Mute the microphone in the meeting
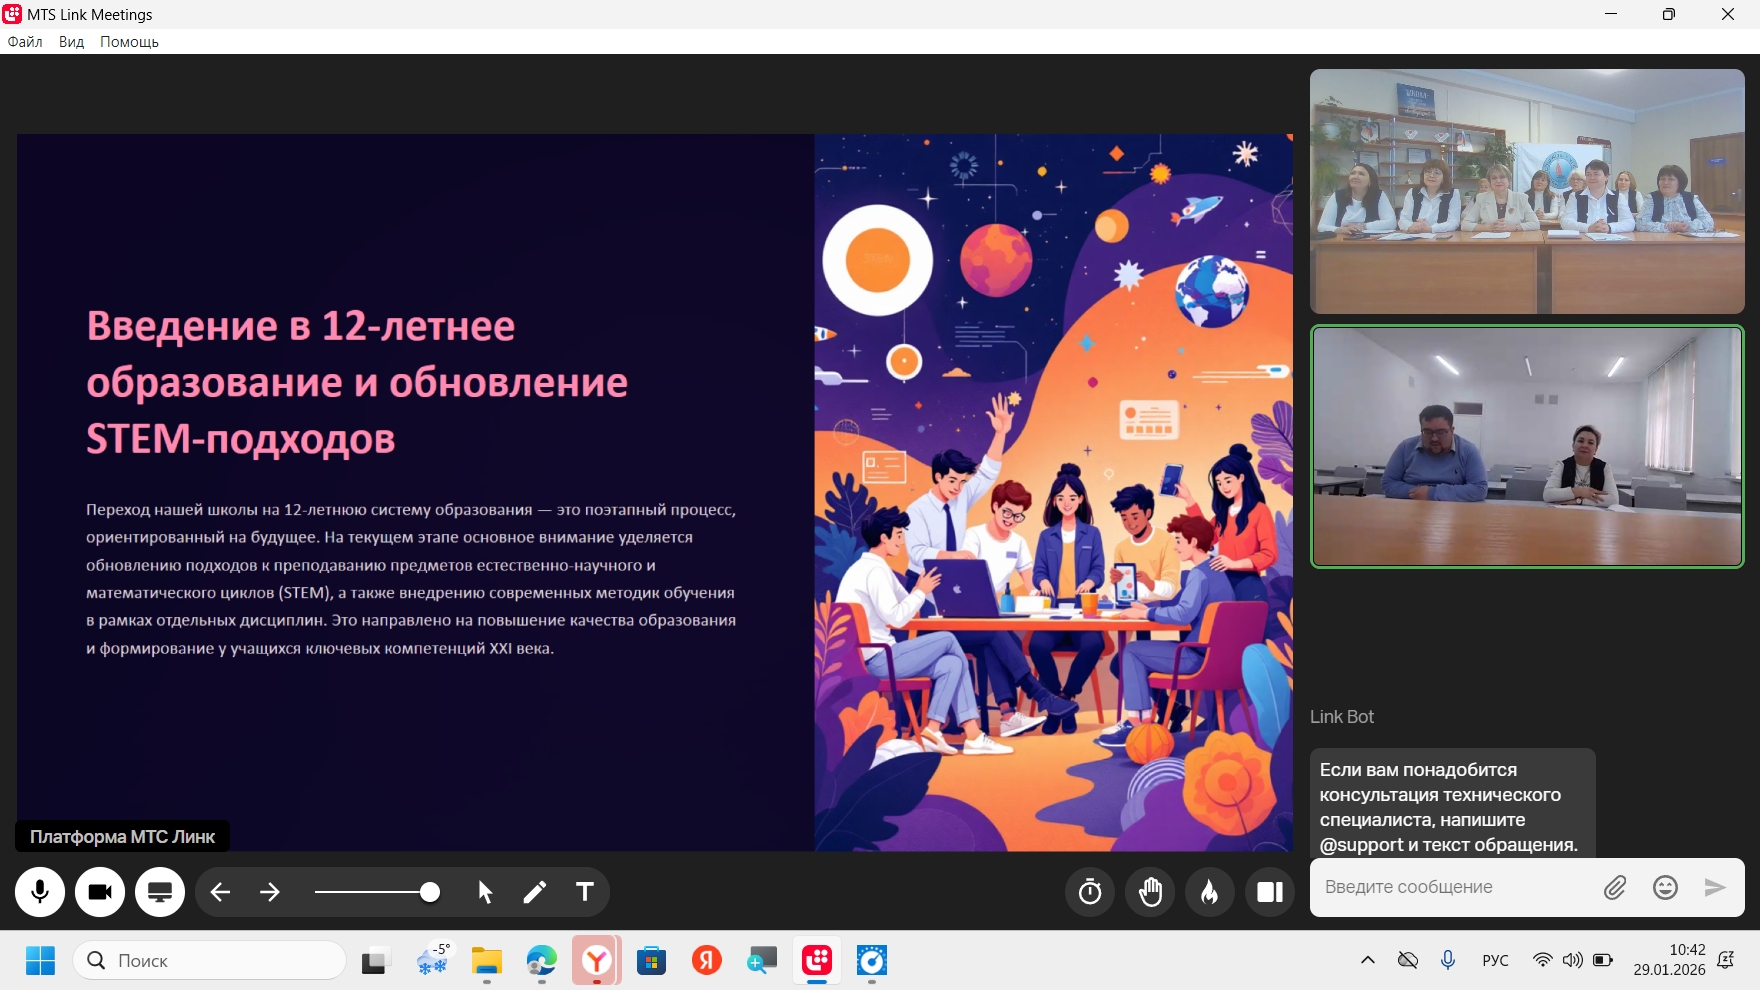This screenshot has height=990, width=1760. (40, 892)
